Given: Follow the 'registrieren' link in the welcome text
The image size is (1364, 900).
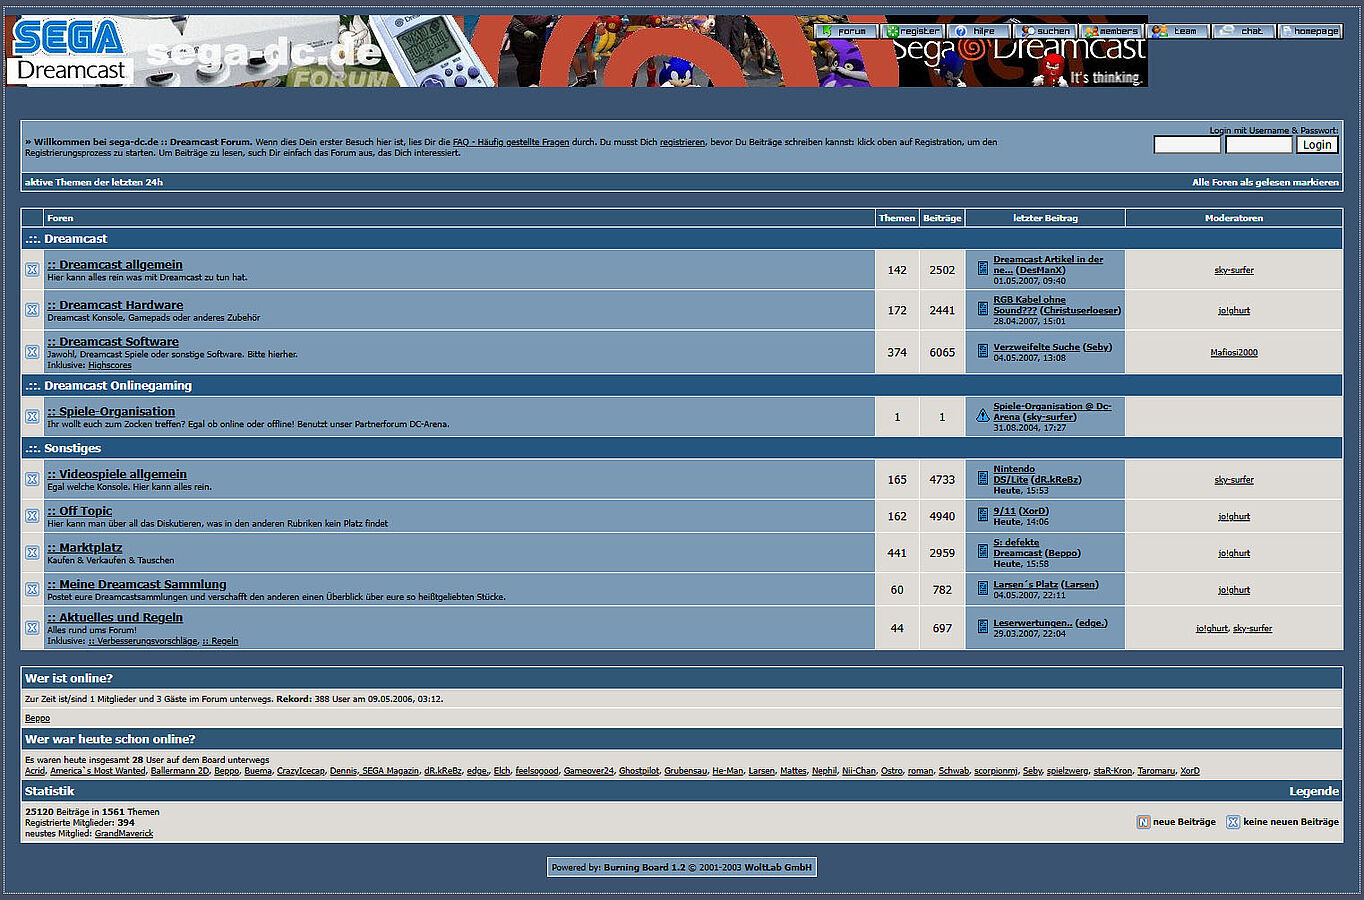Looking at the screenshot, I should pyautogui.click(x=682, y=142).
